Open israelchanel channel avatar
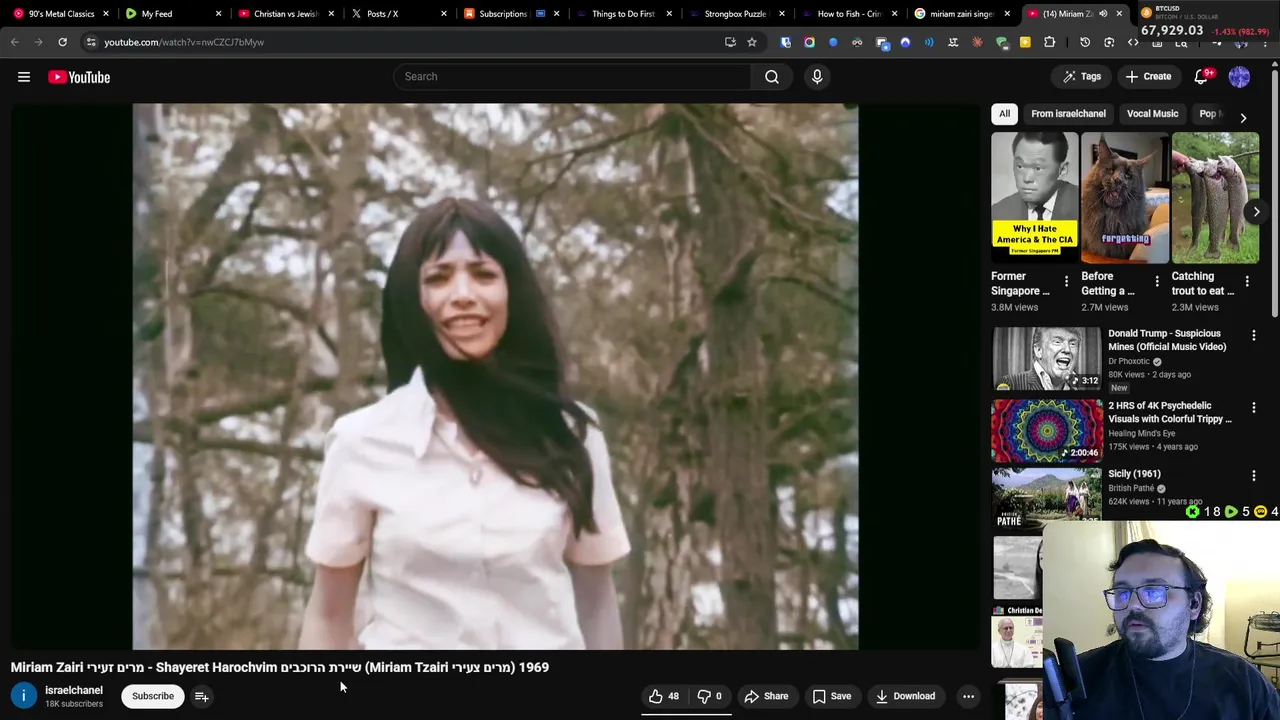 pyautogui.click(x=24, y=696)
